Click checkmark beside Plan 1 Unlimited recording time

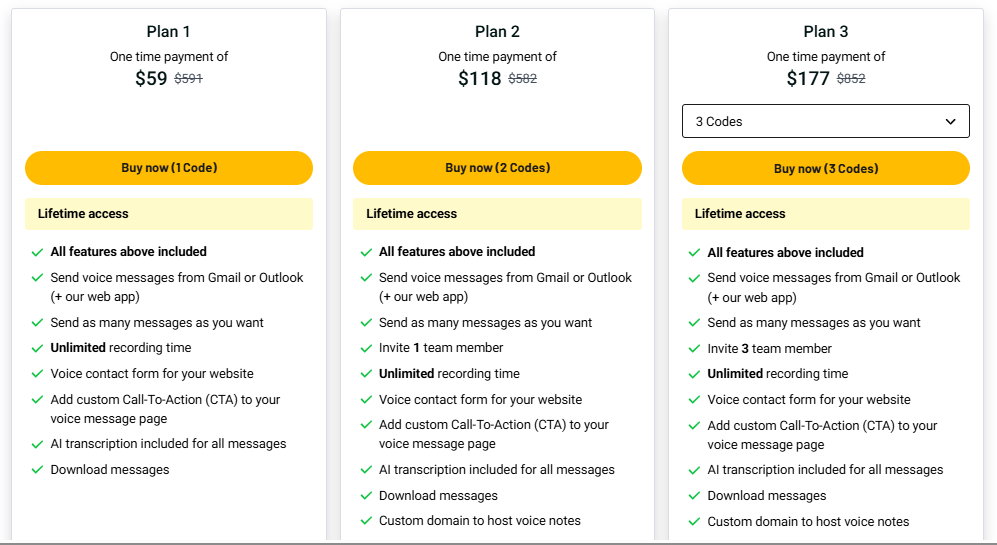pyautogui.click(x=37, y=348)
